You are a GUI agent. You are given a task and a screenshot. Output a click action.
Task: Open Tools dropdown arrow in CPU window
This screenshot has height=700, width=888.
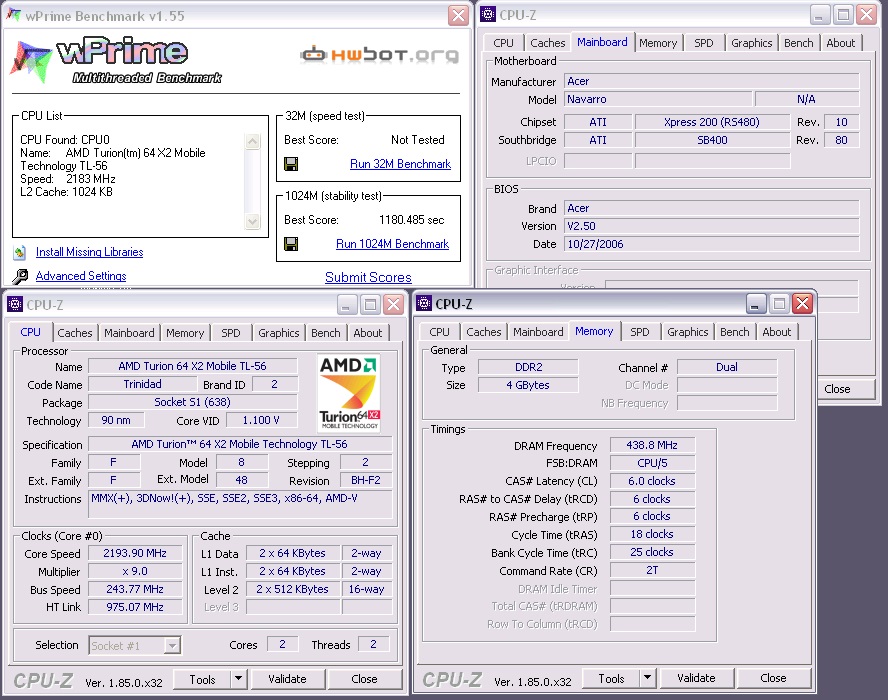[x=238, y=678]
